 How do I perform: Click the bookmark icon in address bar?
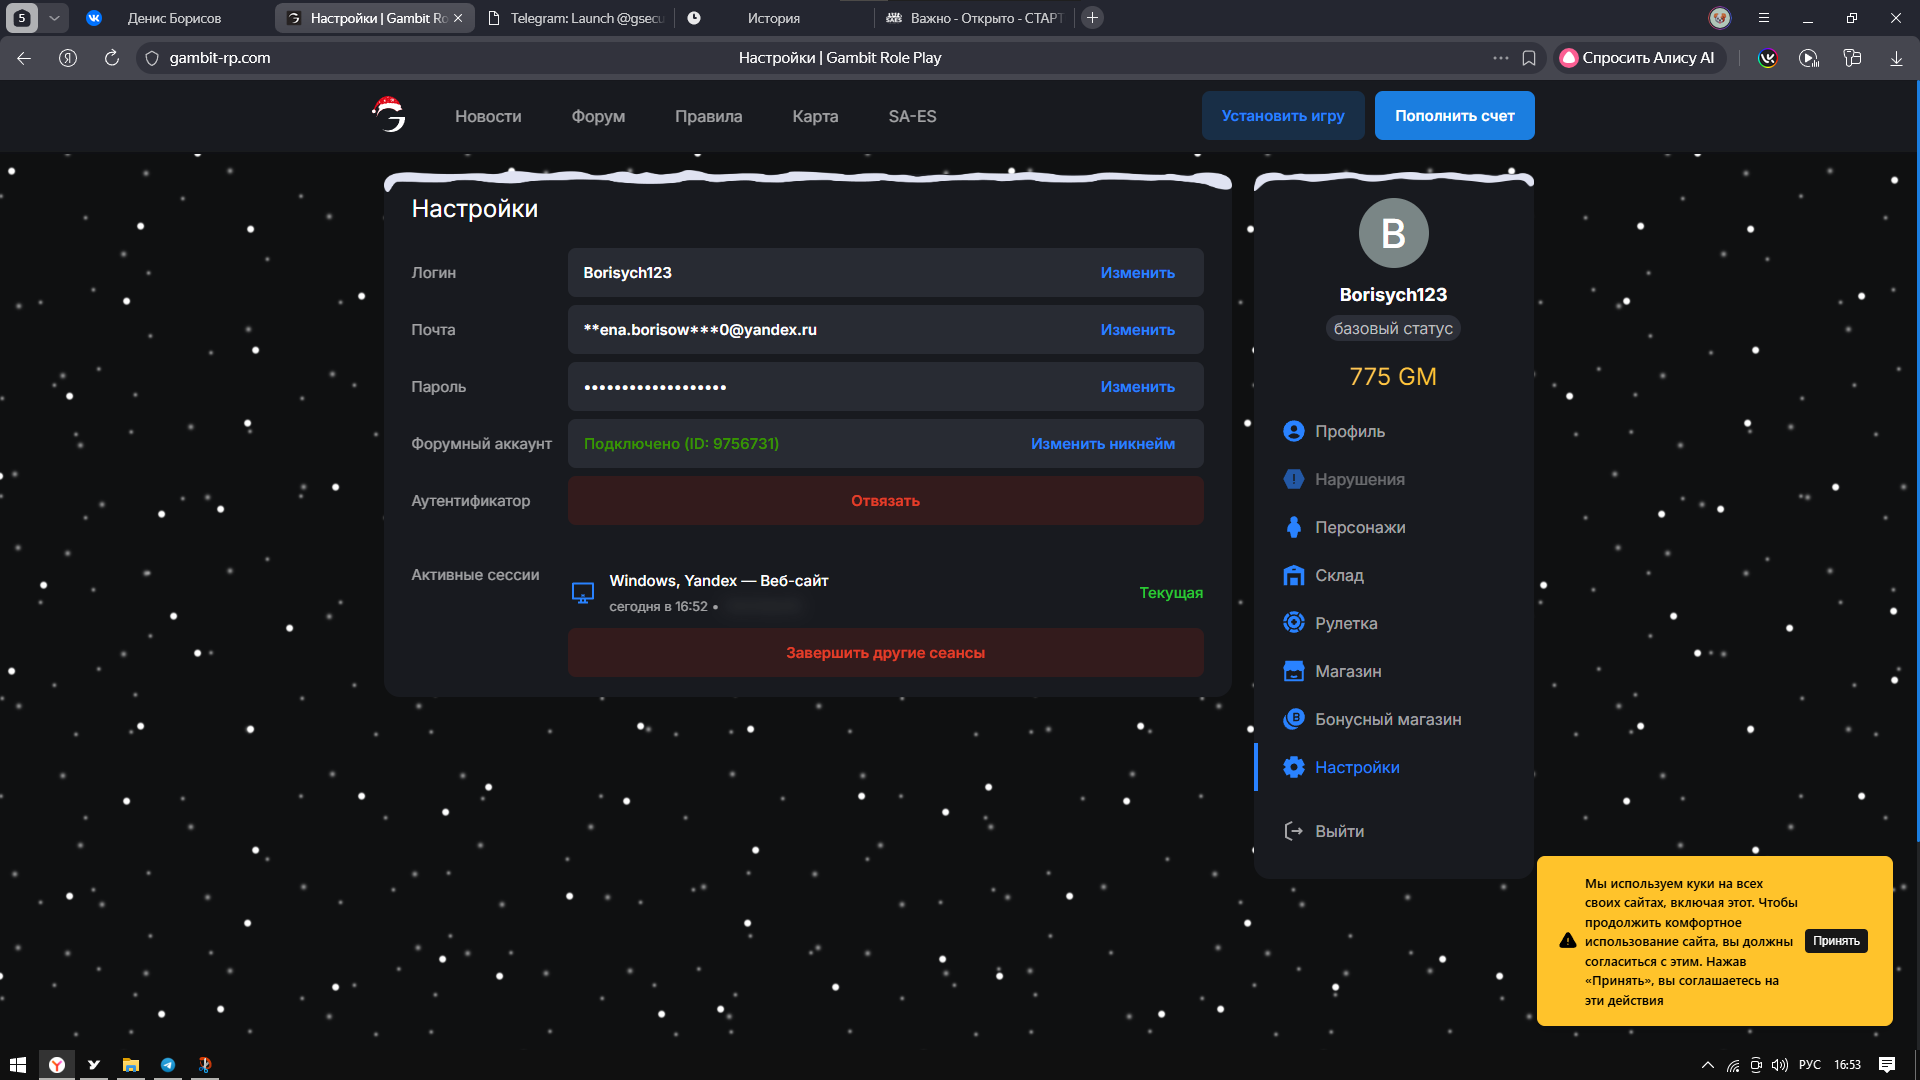tap(1529, 58)
